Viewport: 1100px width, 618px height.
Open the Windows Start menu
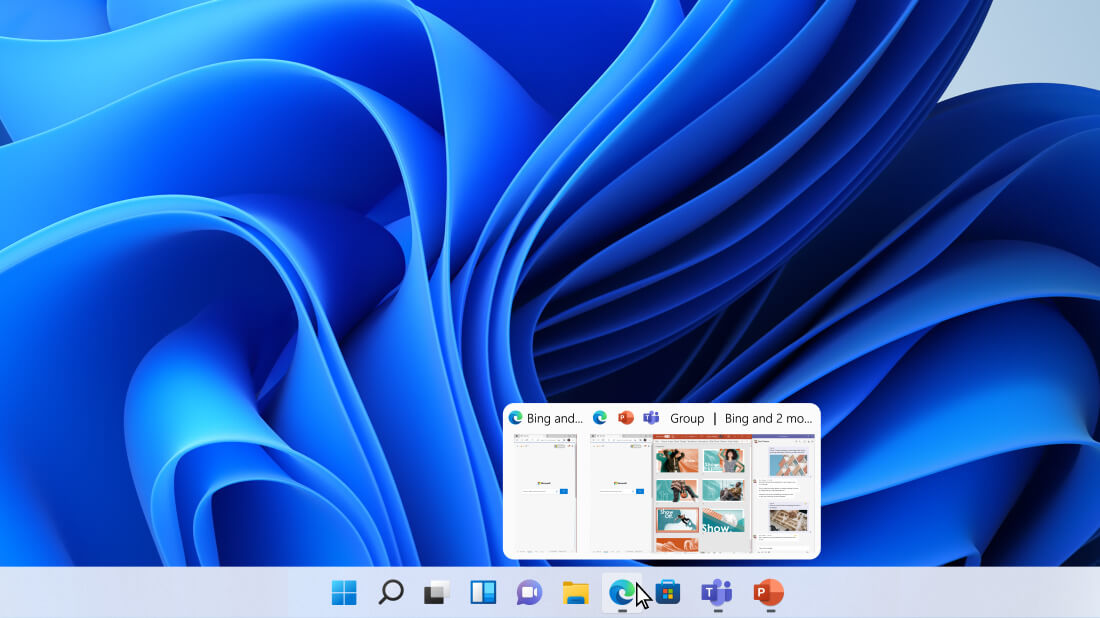344,593
